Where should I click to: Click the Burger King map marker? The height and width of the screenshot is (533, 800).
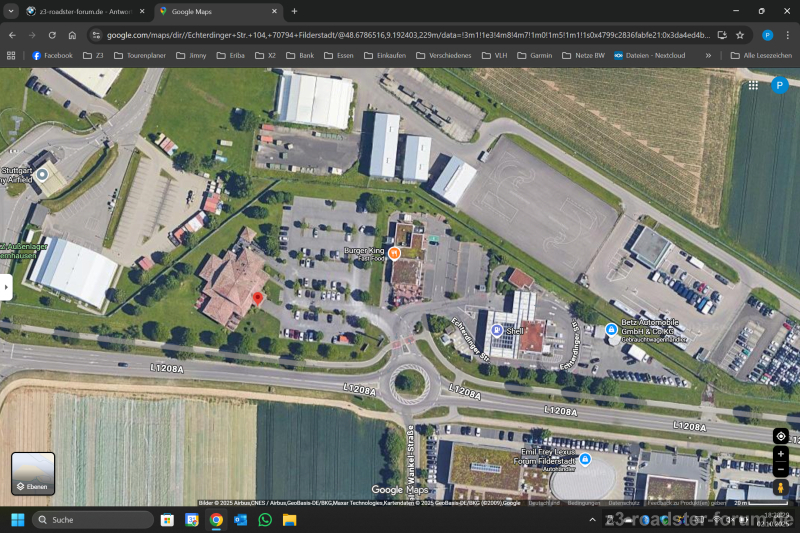394,254
